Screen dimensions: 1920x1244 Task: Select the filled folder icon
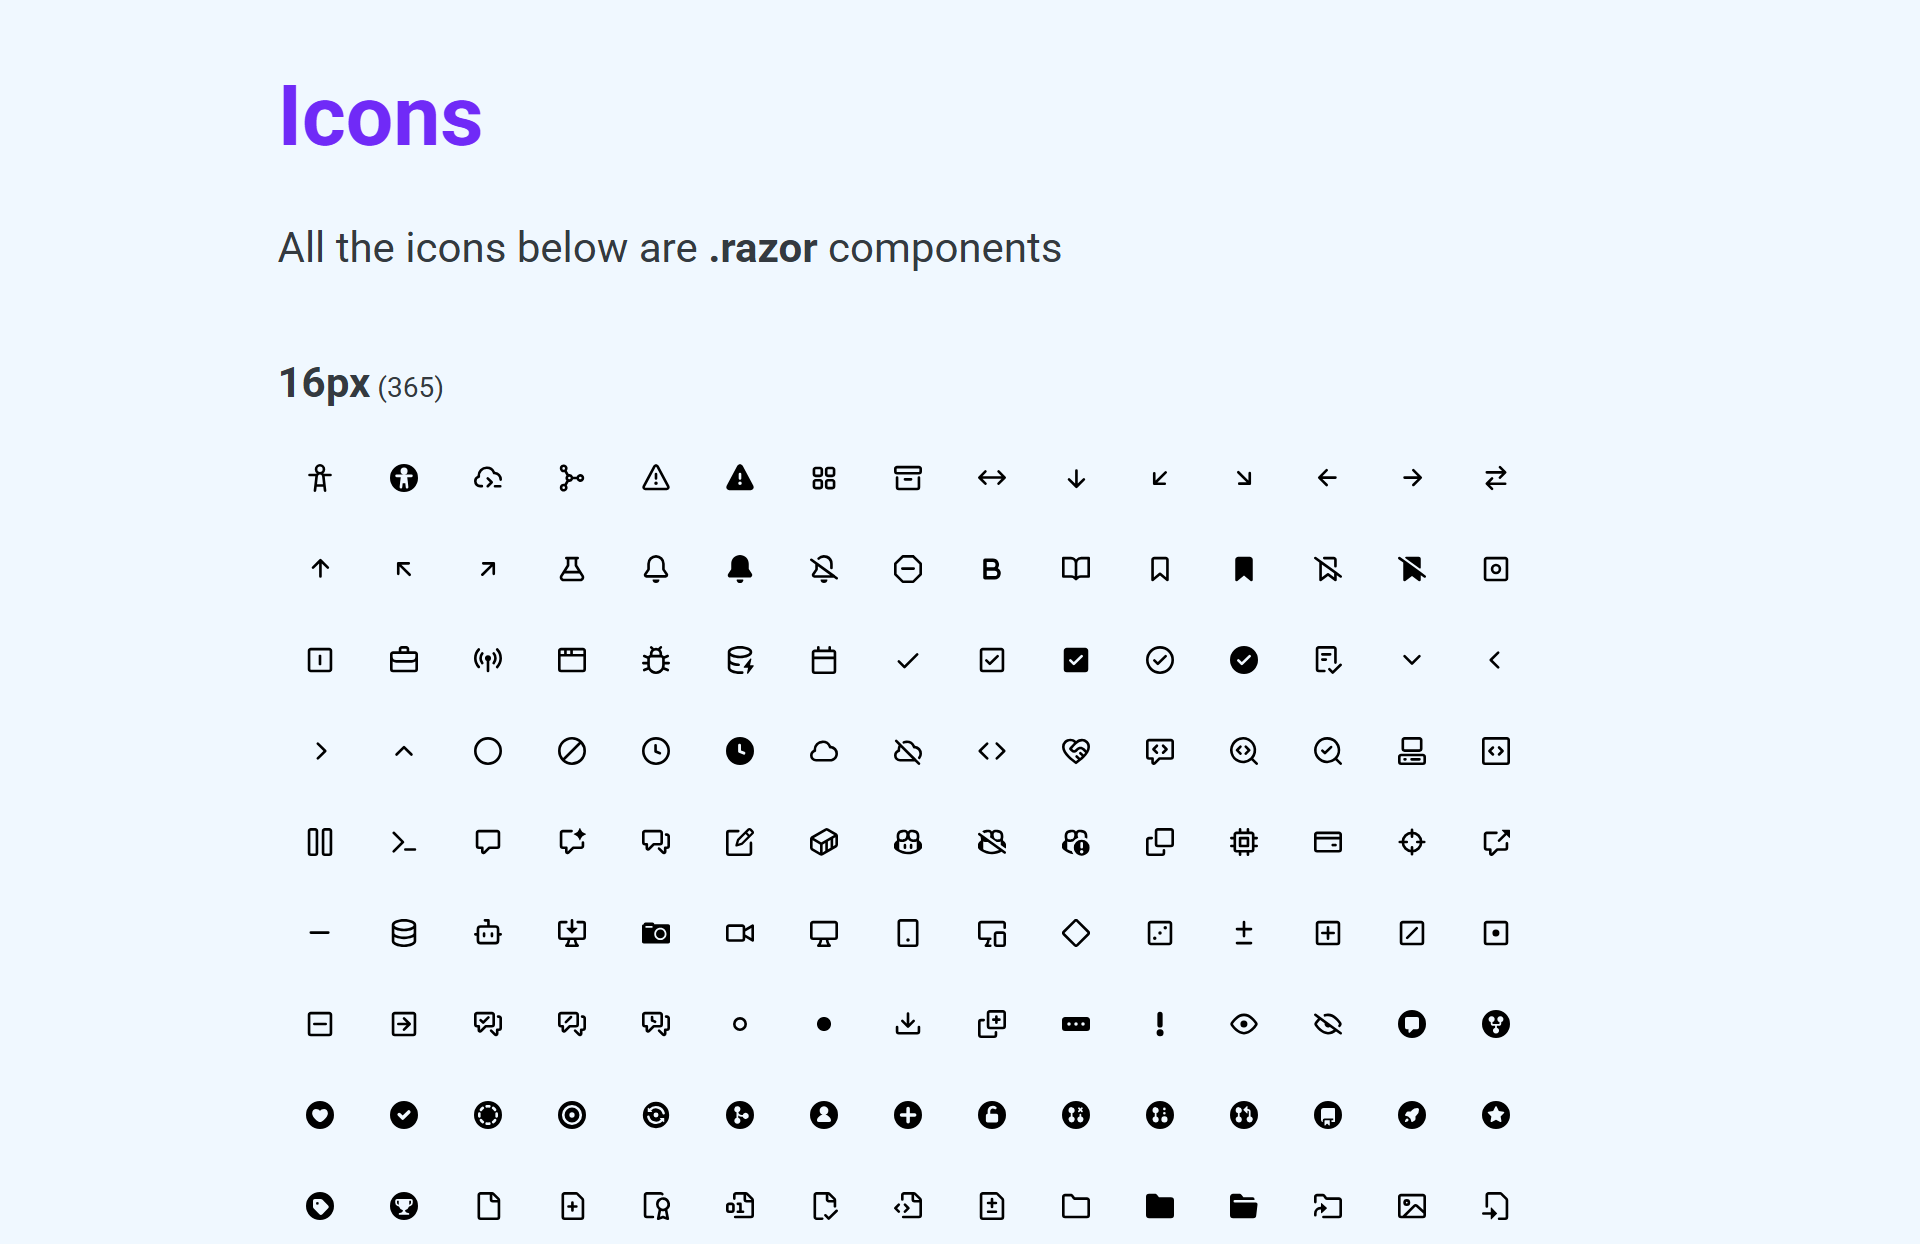coord(1159,1206)
